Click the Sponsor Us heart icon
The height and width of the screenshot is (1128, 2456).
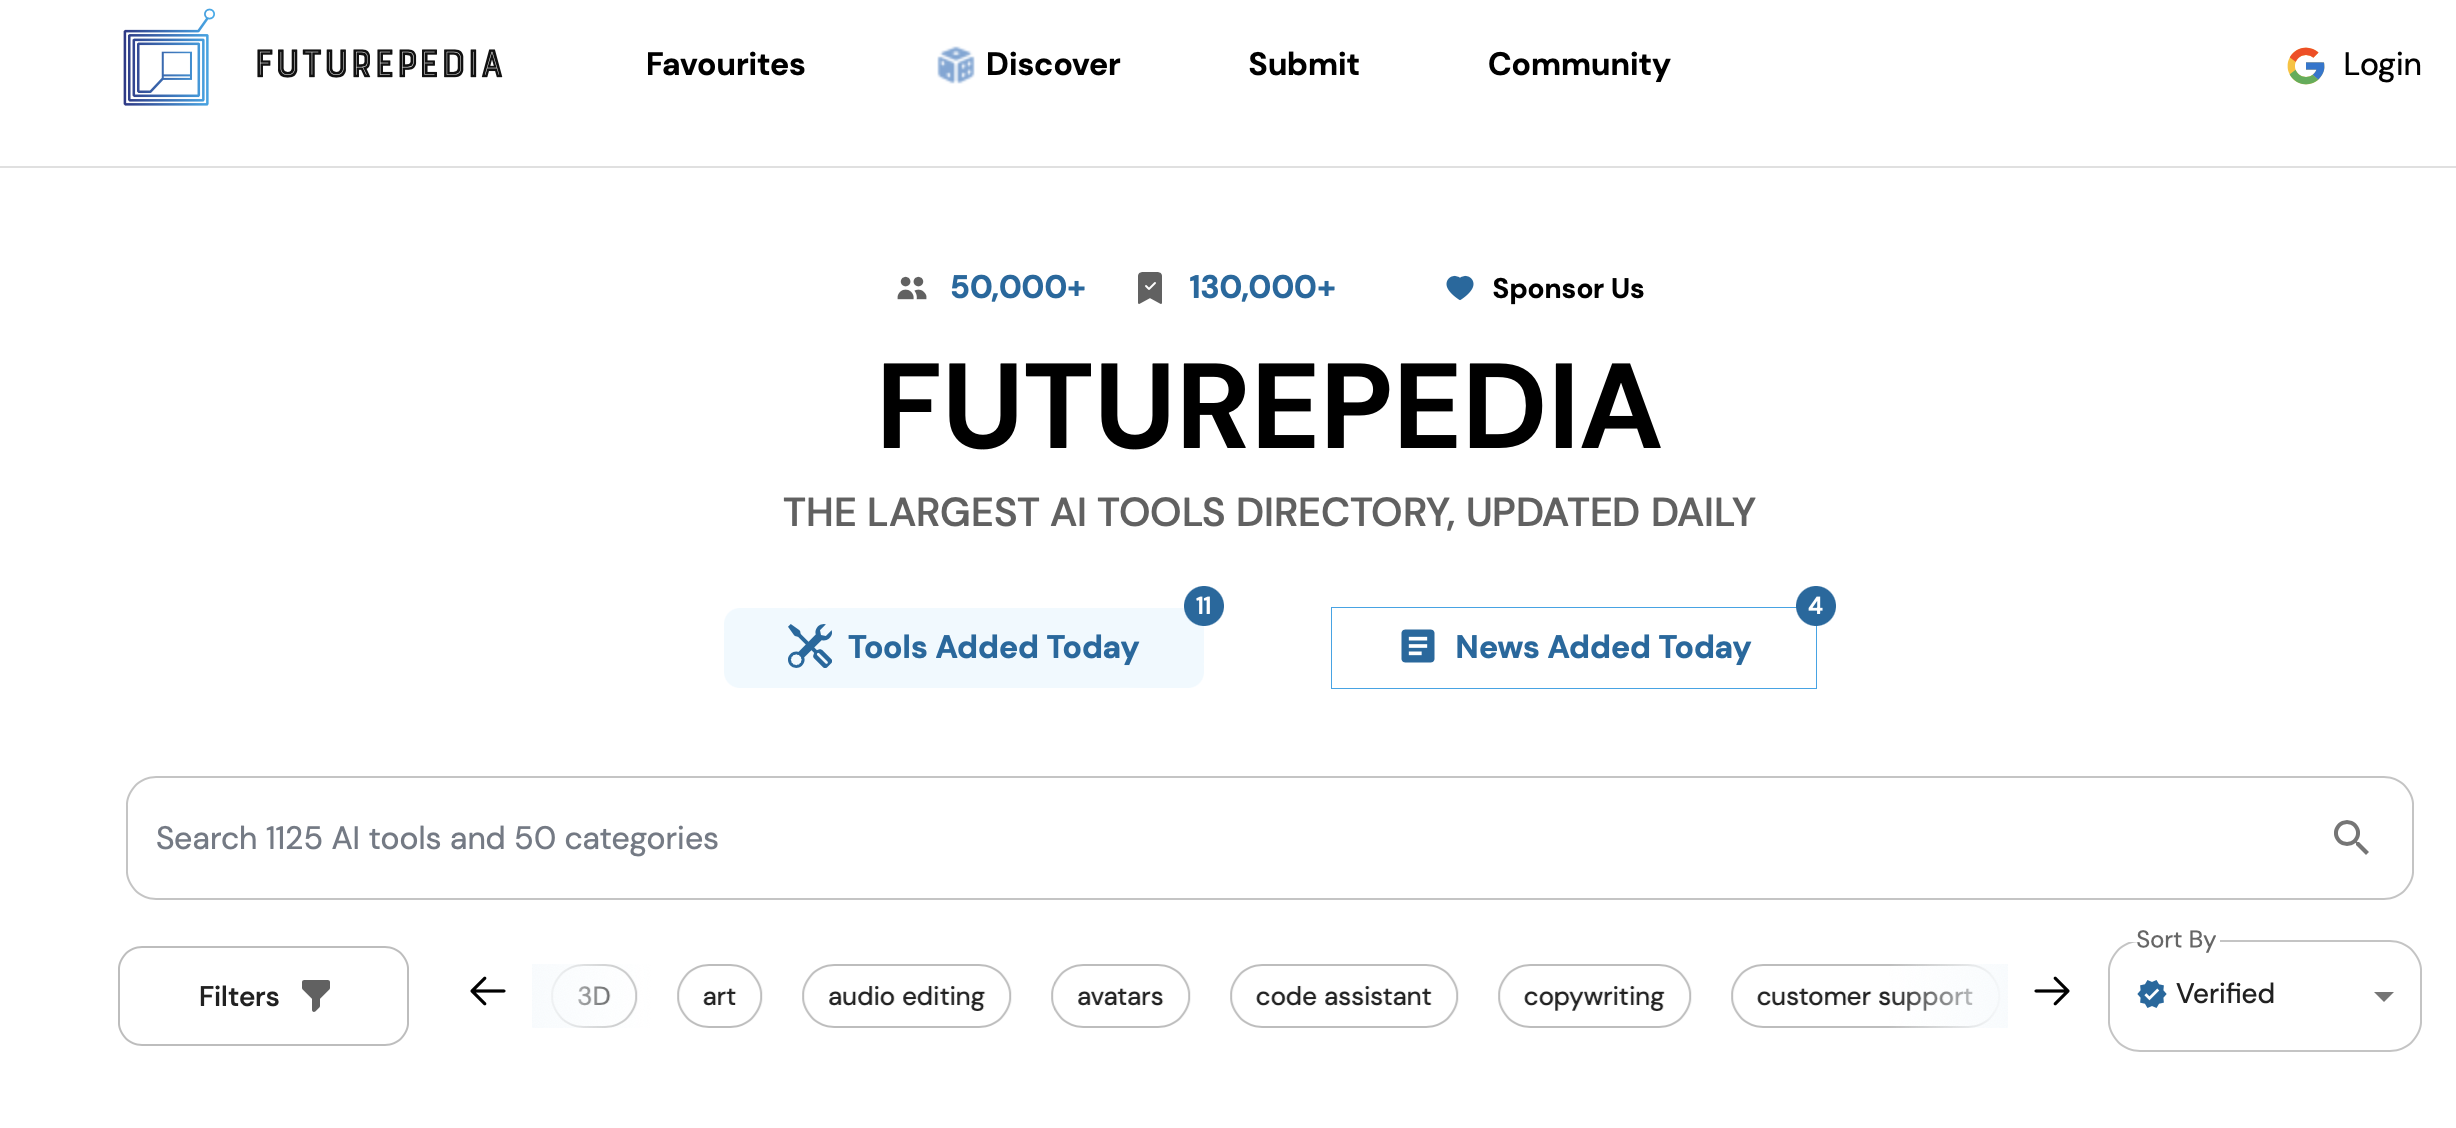click(1460, 288)
